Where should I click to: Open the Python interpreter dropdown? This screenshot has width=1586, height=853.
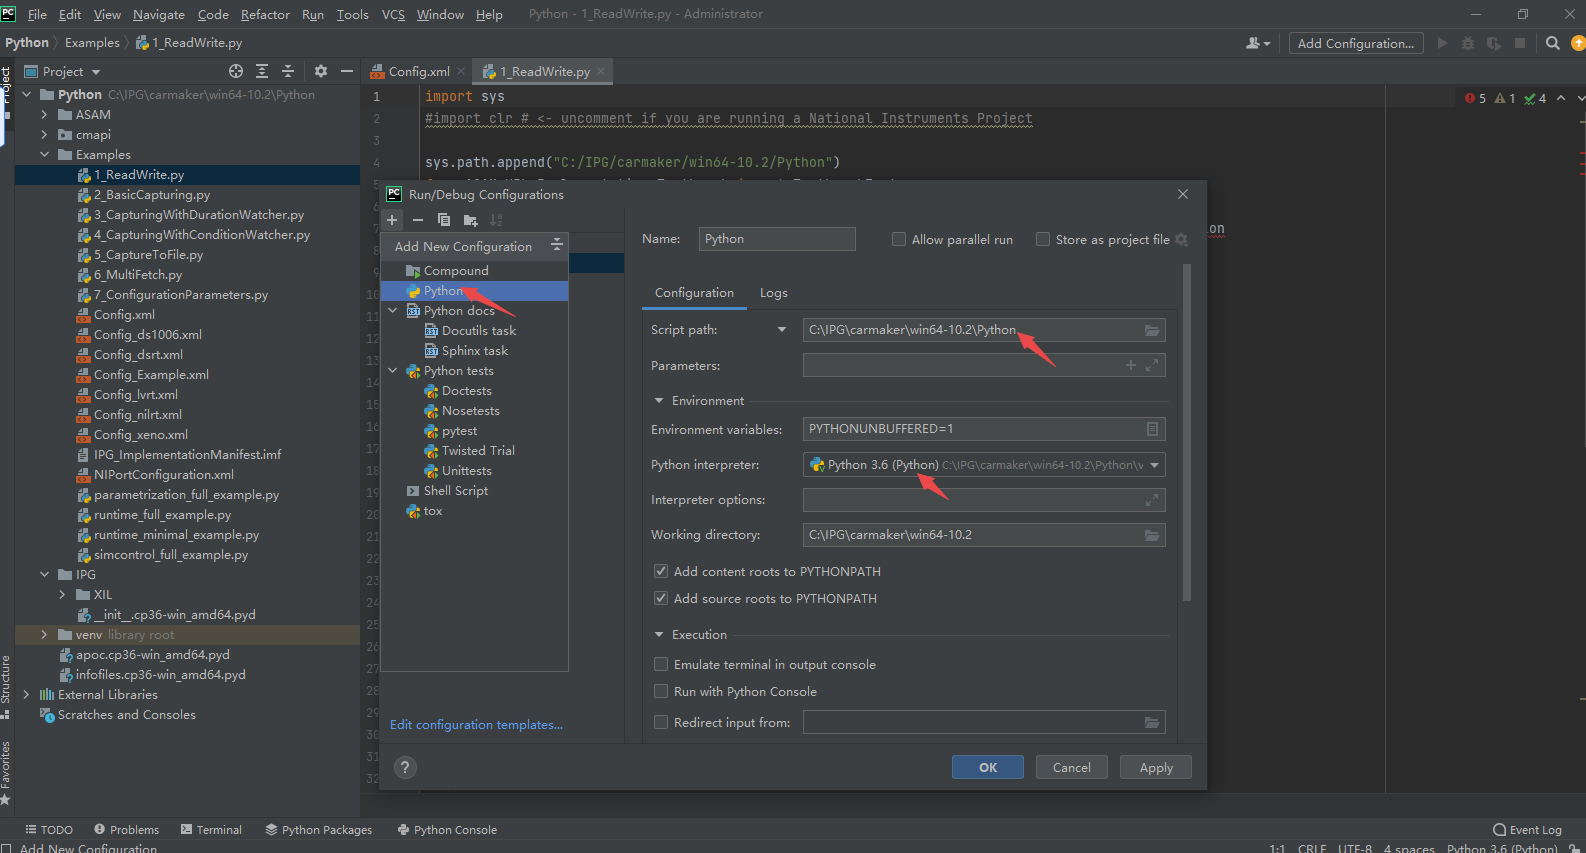coord(1155,465)
